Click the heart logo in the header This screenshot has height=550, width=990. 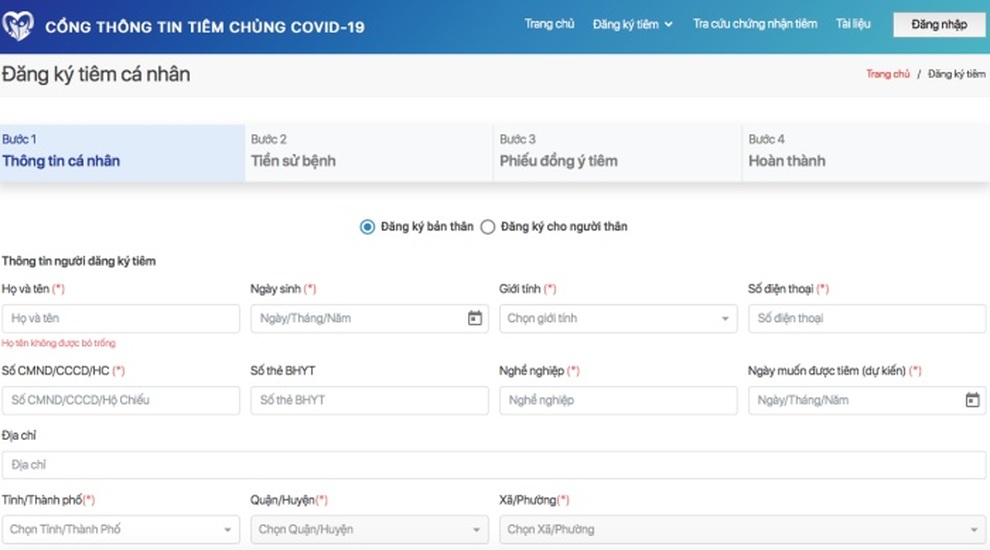pos(17,26)
